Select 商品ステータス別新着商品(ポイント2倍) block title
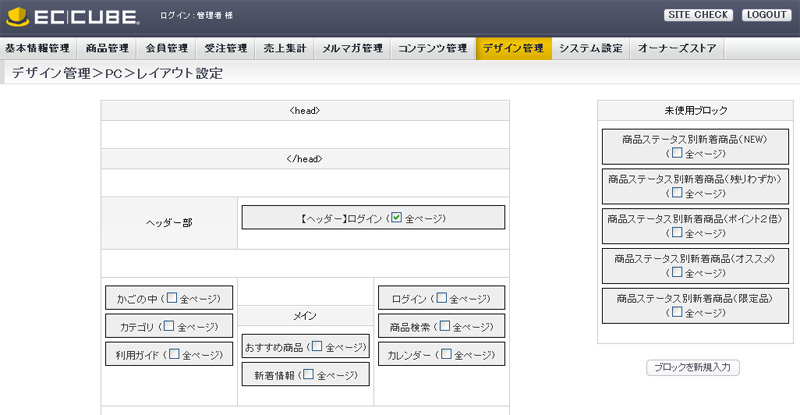Viewport: 800px width, 415px height. click(695, 219)
